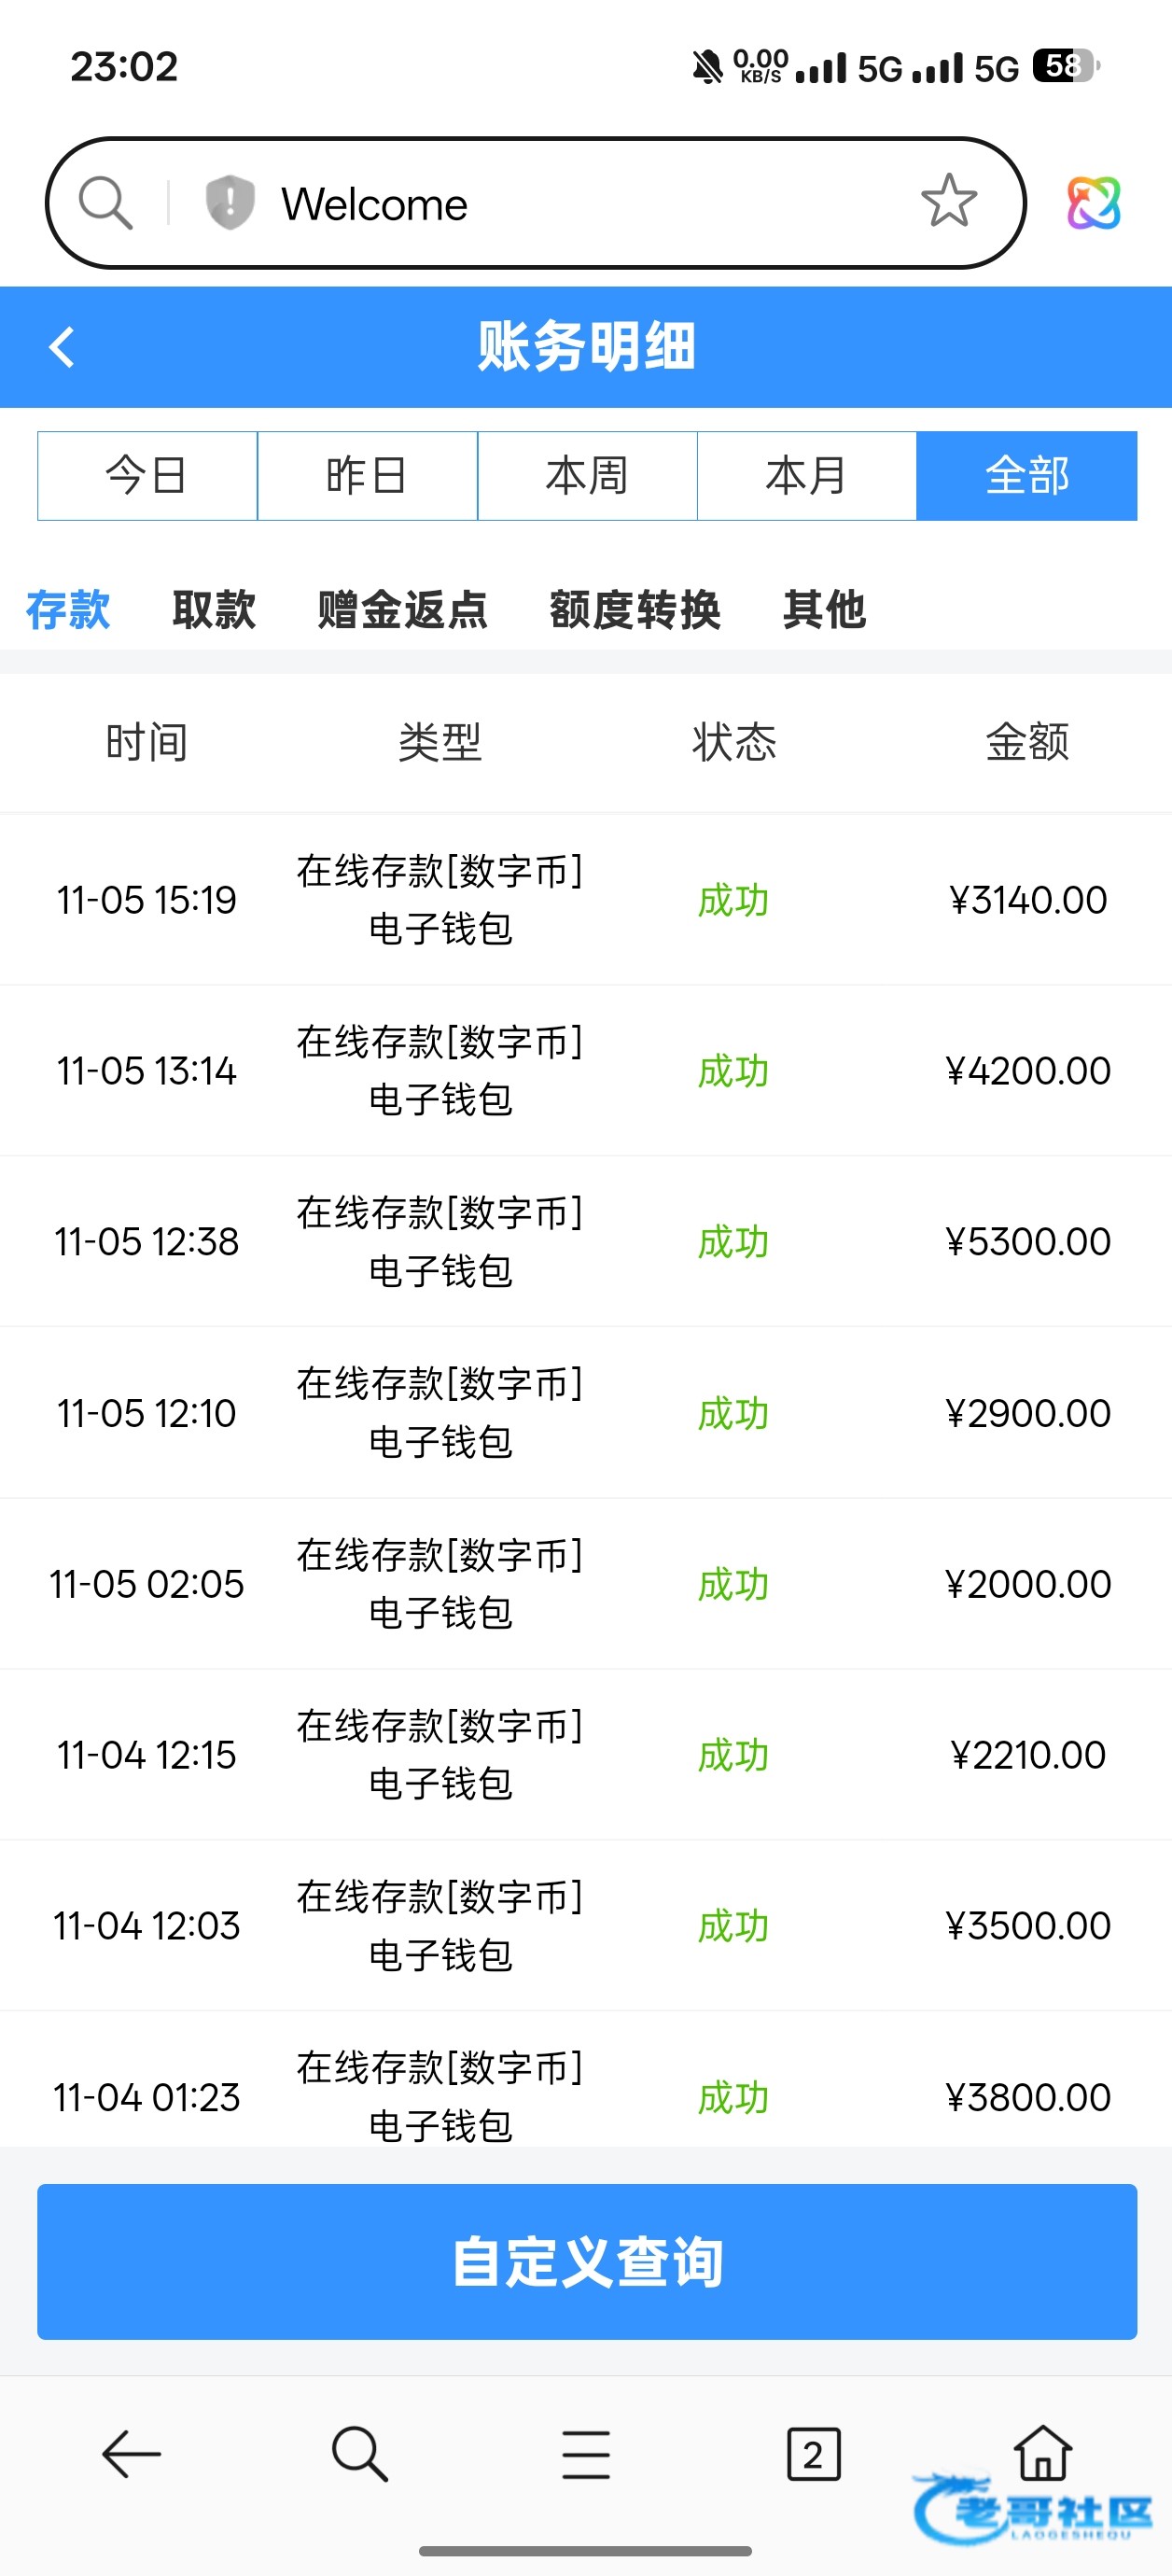Viewport: 1172px width, 2576px height.
Task: Switch to the 本月 filter
Action: 806,476
